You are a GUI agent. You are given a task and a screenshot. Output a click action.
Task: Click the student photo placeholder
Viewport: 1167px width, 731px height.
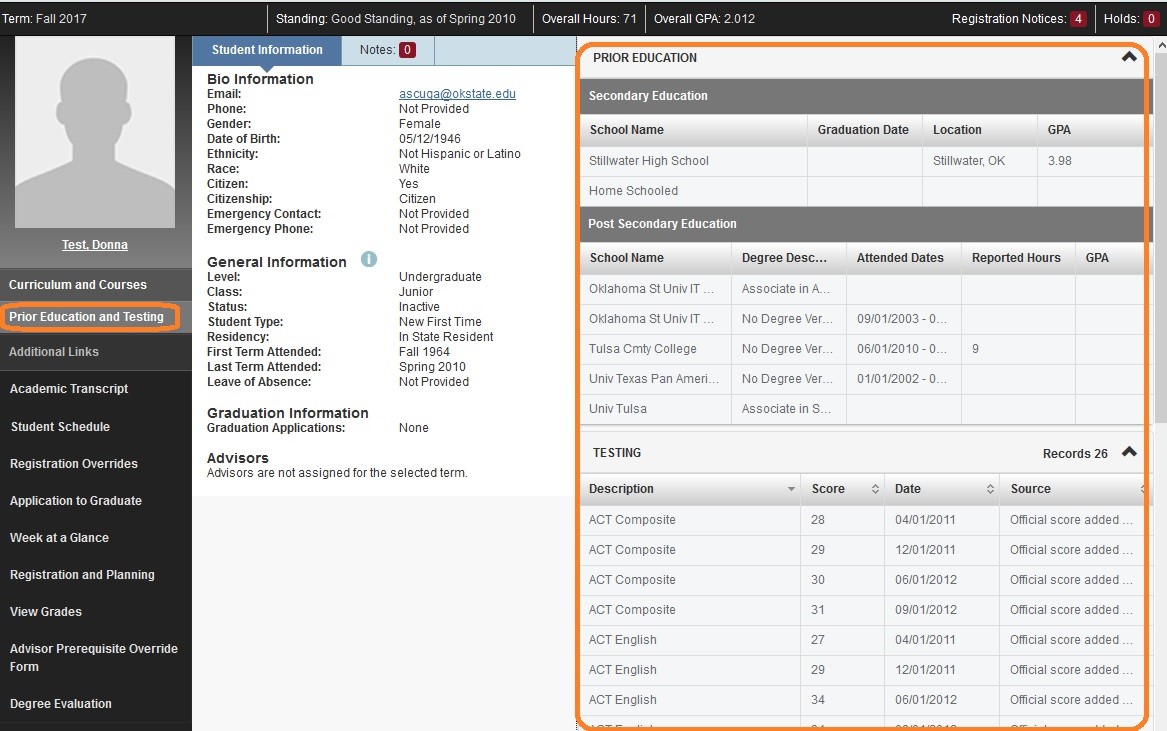tap(94, 131)
